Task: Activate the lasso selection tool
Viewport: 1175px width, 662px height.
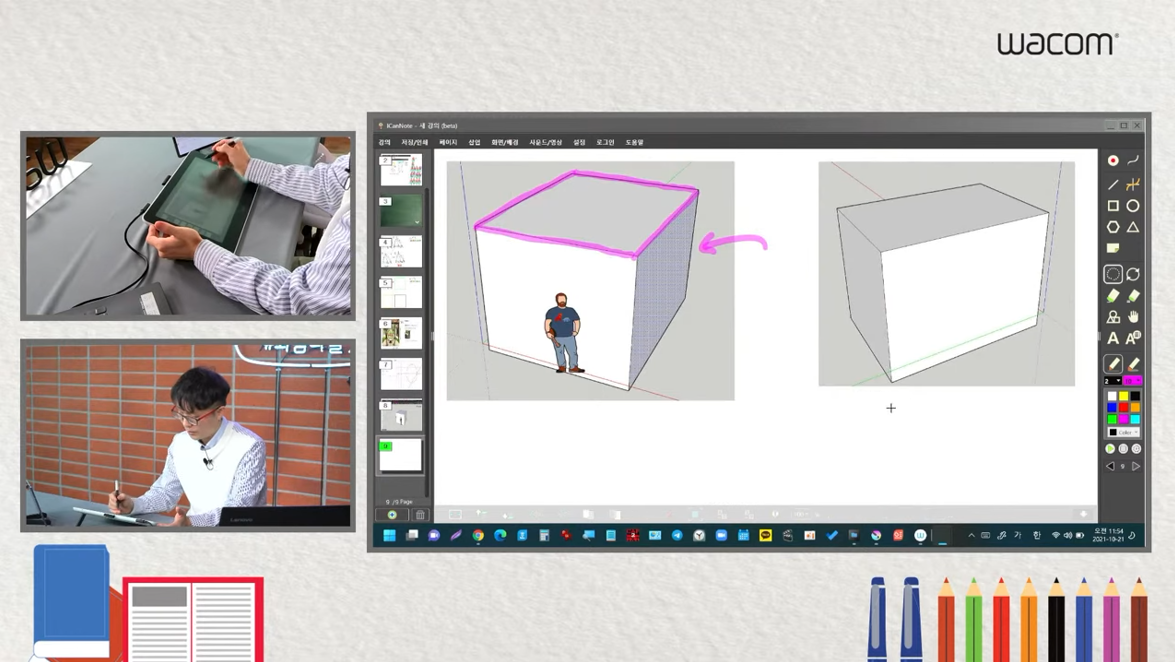Action: coord(1113,274)
